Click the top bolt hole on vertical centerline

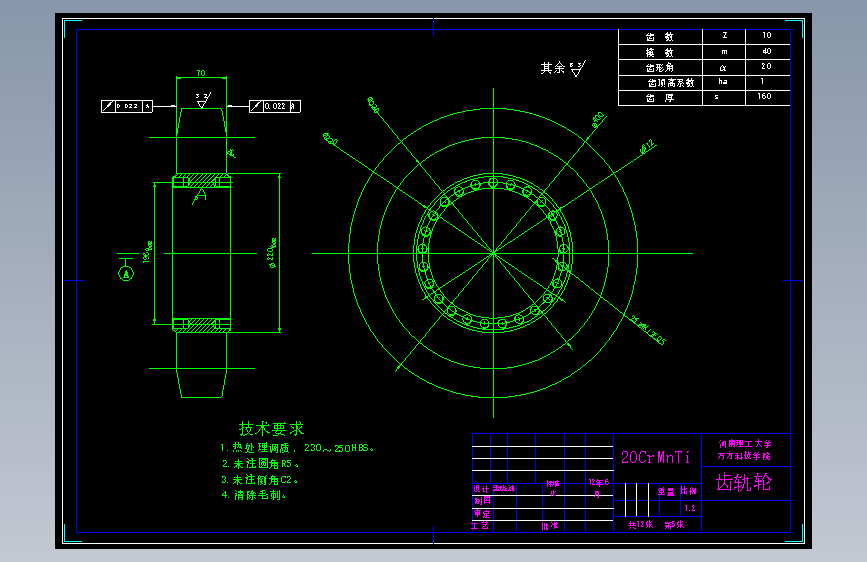493,183
